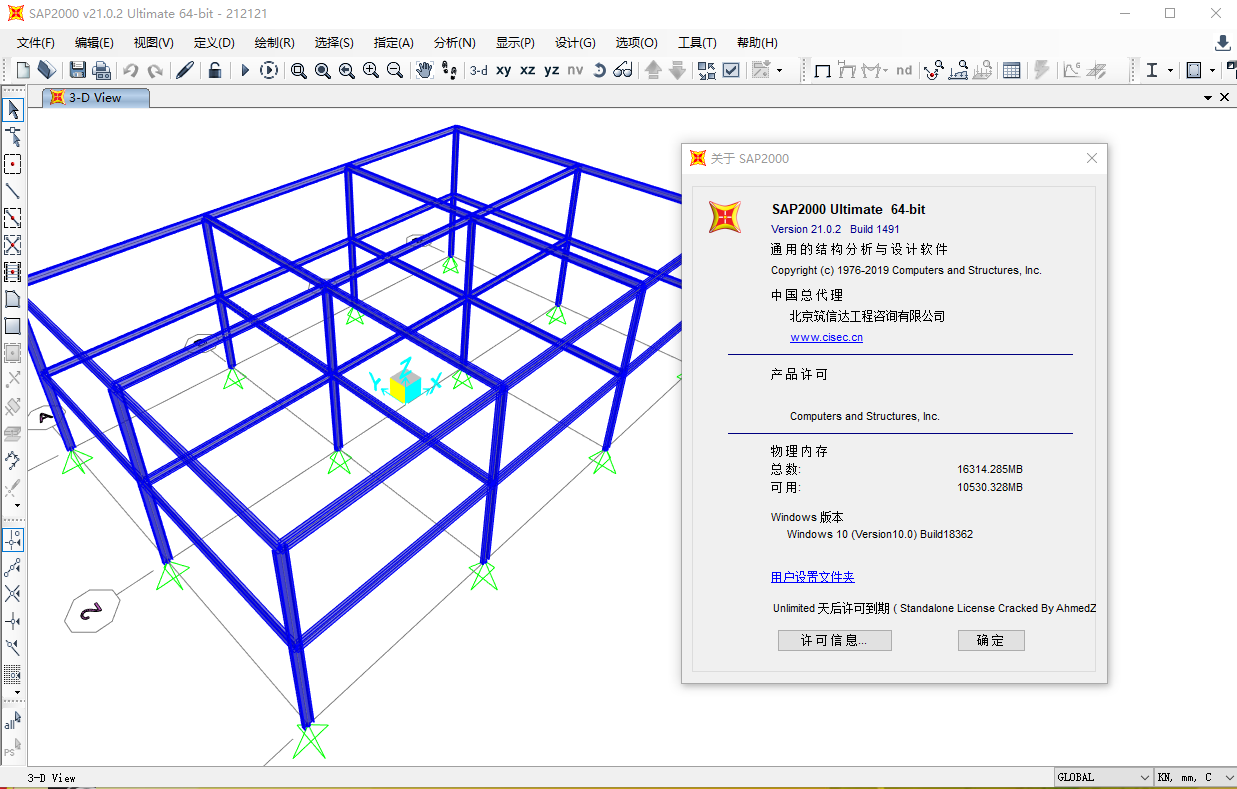Select the Draw Frame/Cable line tool
The width and height of the screenshot is (1237, 789).
[13, 191]
